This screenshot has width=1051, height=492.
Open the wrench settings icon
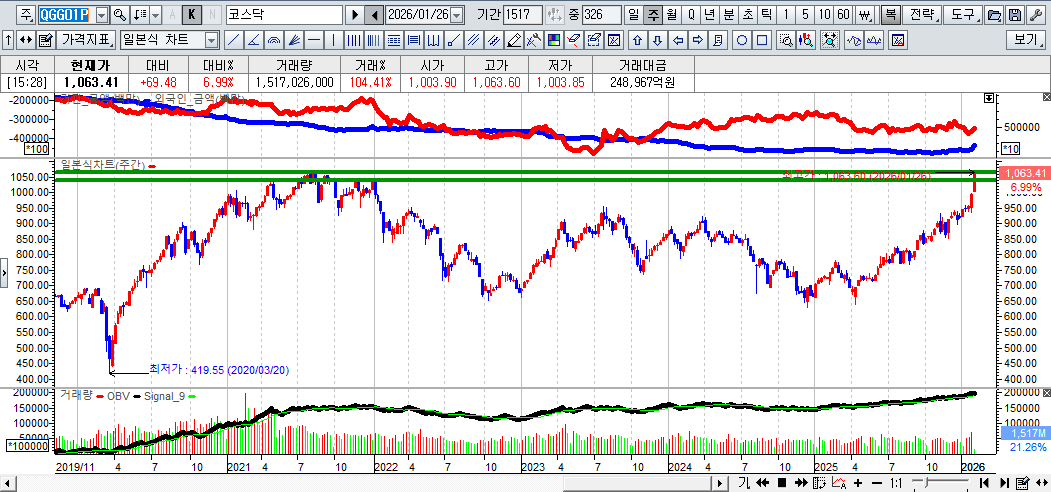click(1035, 15)
